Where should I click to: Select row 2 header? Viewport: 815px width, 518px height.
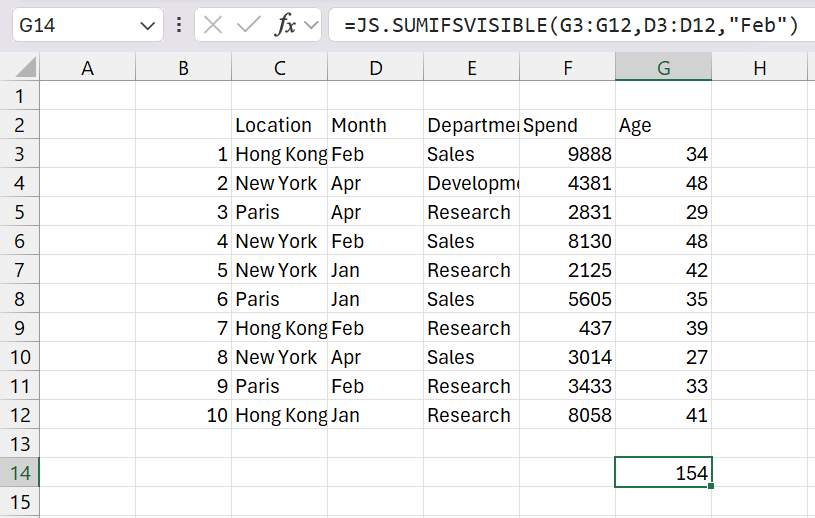(19, 125)
